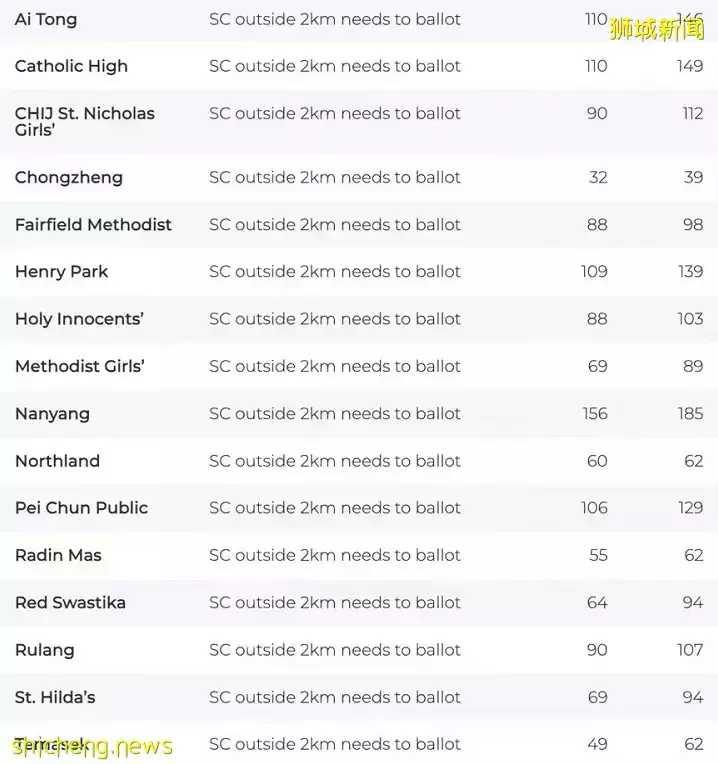Click the Rulang school name
The image size is (718, 764).
pos(45,650)
